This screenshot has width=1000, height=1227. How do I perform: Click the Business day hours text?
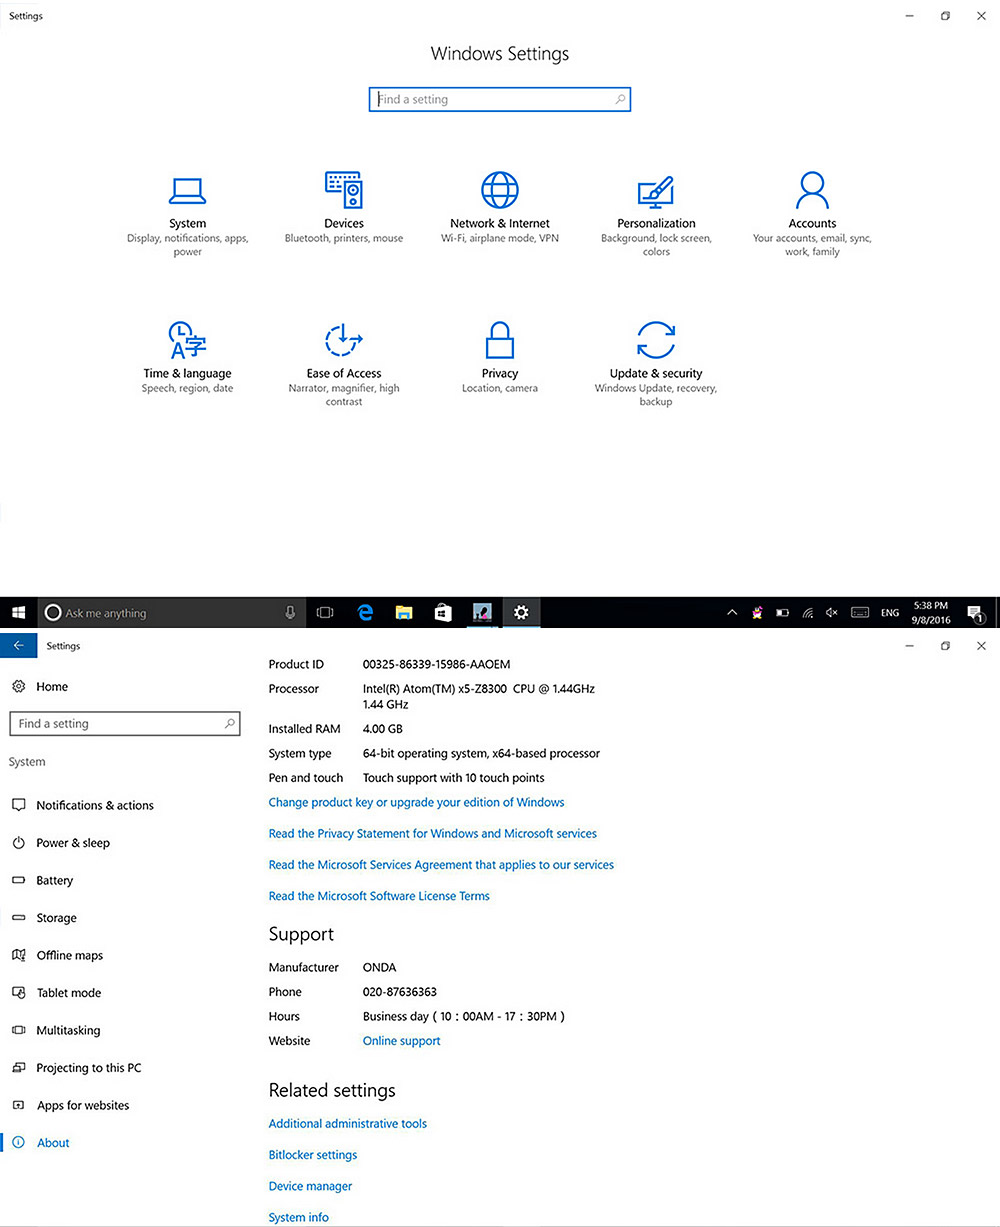(x=464, y=1016)
